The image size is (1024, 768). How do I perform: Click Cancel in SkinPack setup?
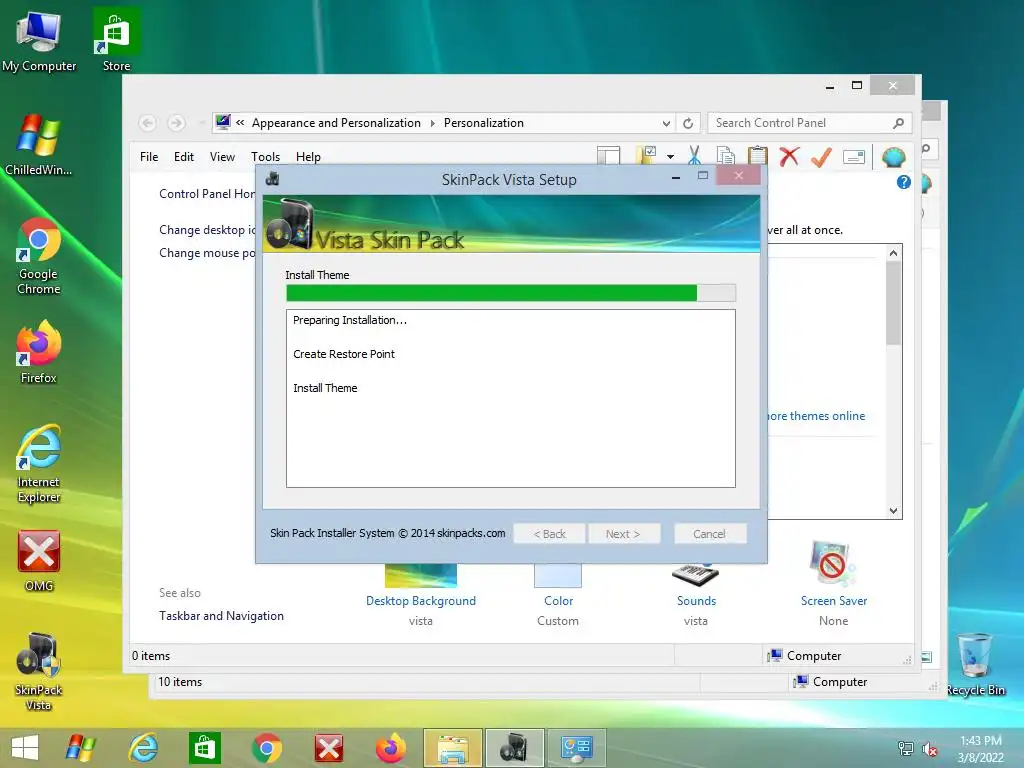(x=710, y=534)
